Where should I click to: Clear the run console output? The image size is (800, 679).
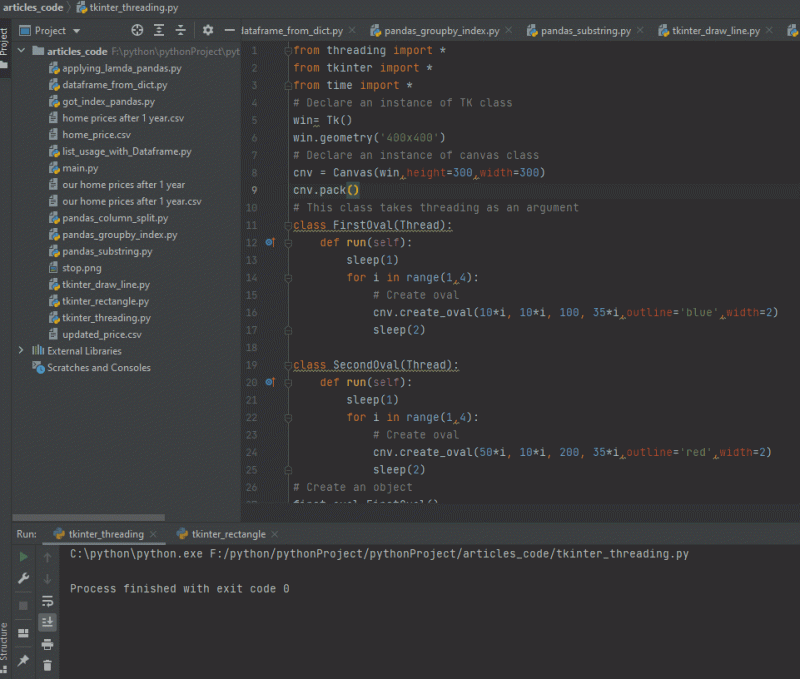(x=46, y=665)
